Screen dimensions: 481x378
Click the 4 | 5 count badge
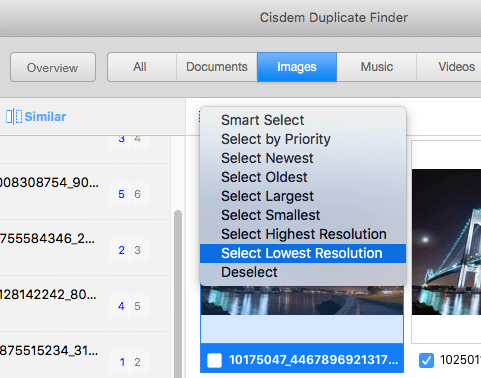click(129, 306)
